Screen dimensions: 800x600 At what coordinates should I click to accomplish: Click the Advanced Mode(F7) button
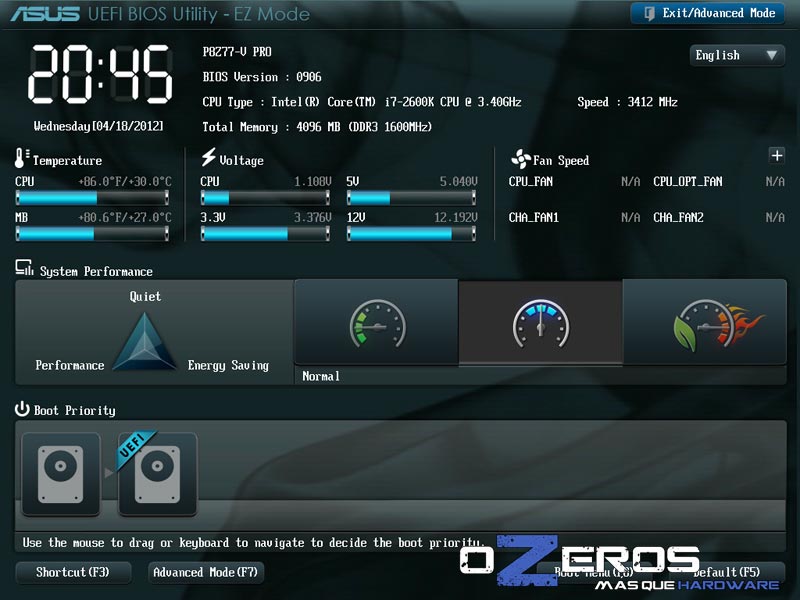(x=206, y=572)
